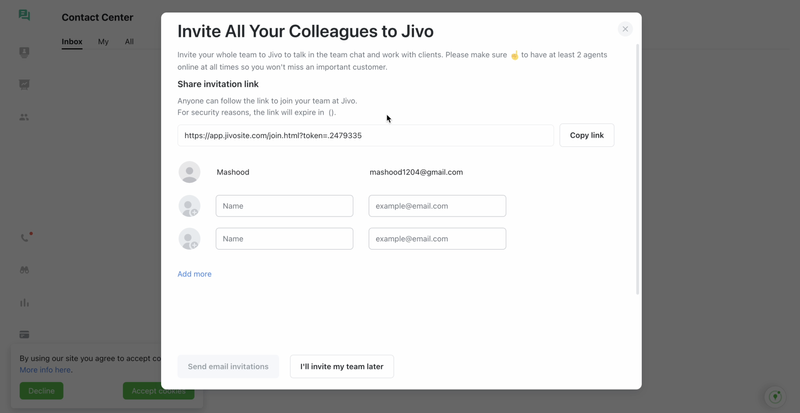Switch to the My tab
This screenshot has width=800, height=413.
click(103, 42)
